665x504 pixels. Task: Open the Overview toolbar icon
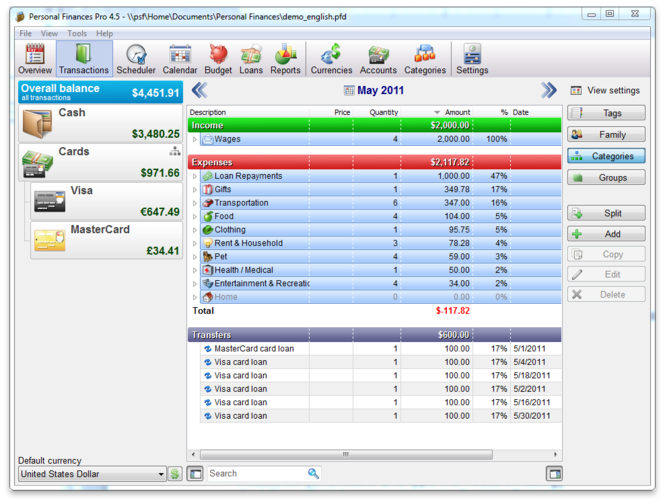click(35, 59)
